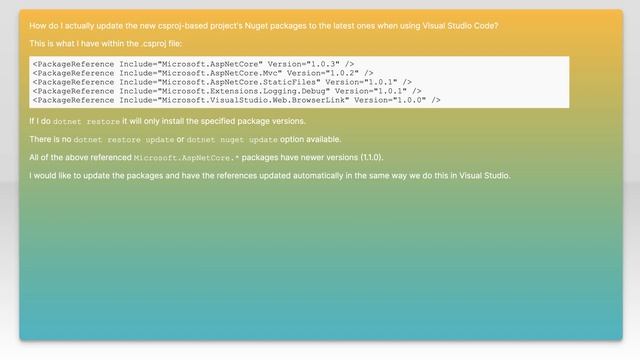Select the Microsoft.AspNetCore.Mvc PackageReference line
The image size is (640, 360).
(x=203, y=73)
